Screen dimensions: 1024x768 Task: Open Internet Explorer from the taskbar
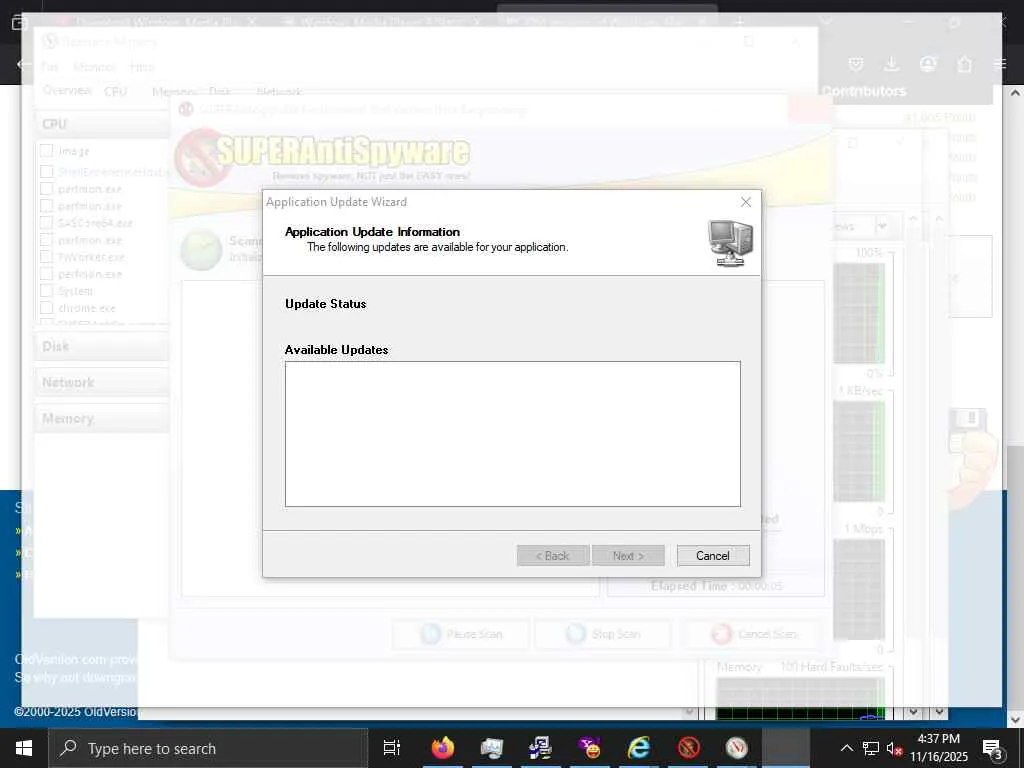(639, 748)
